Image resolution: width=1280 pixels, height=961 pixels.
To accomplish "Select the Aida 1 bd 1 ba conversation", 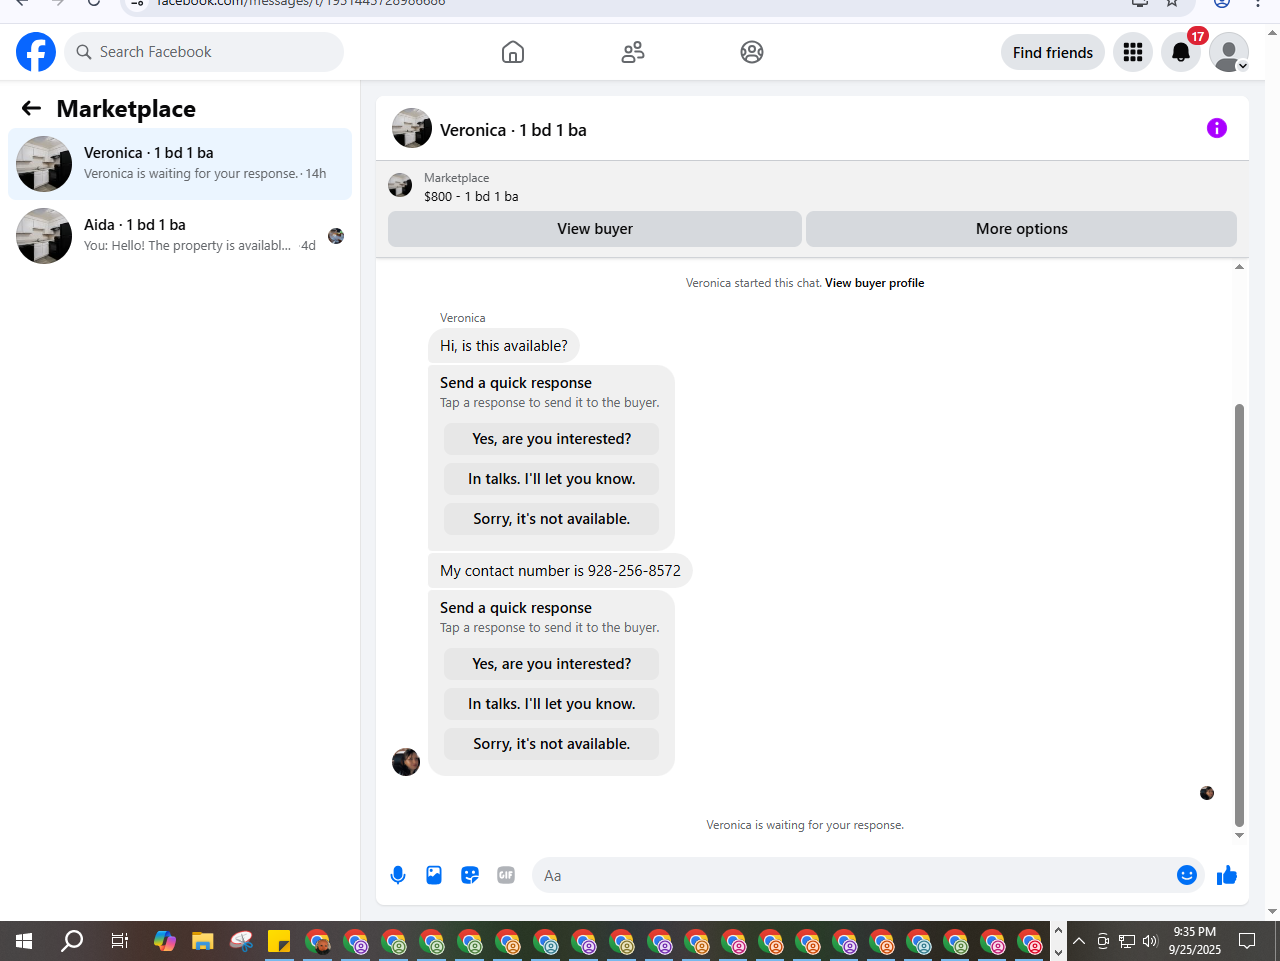I will coord(180,236).
